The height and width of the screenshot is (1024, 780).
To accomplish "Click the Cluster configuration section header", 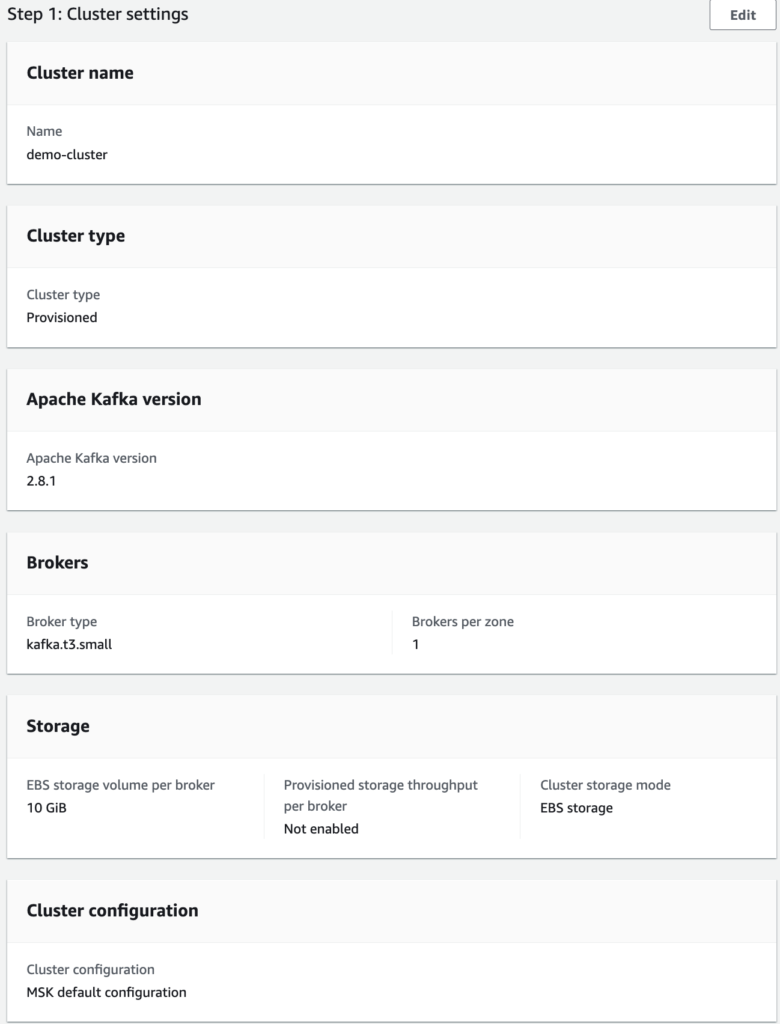I will [x=112, y=910].
